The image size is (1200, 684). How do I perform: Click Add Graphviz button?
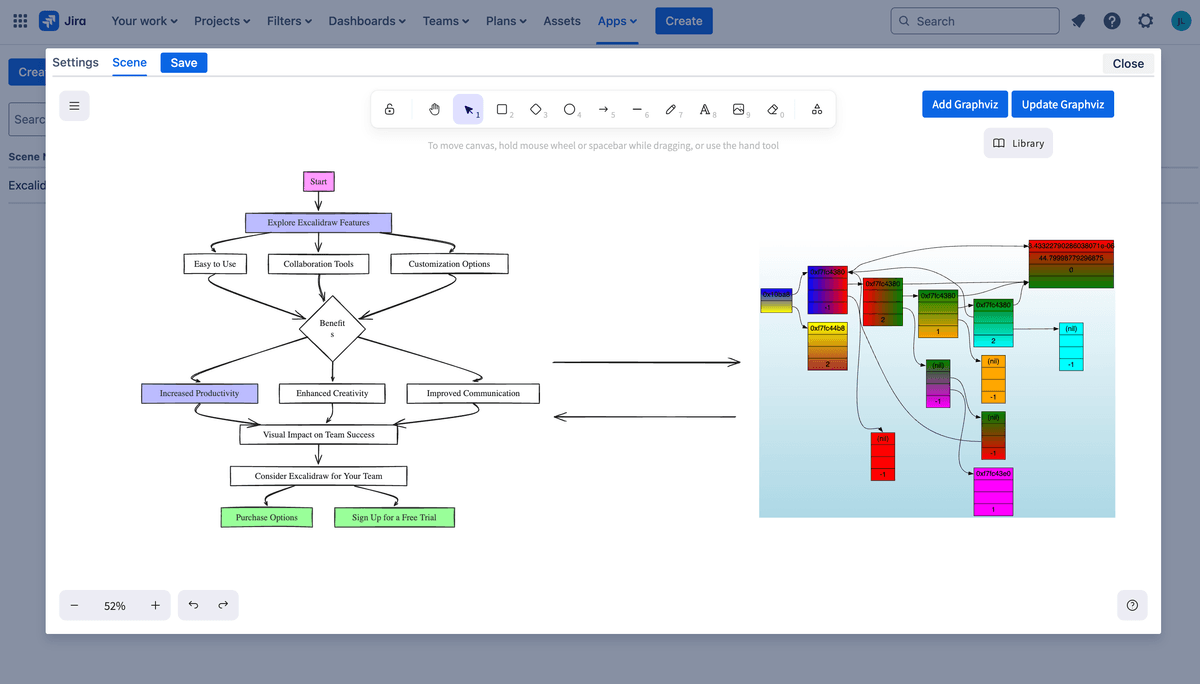pos(965,104)
